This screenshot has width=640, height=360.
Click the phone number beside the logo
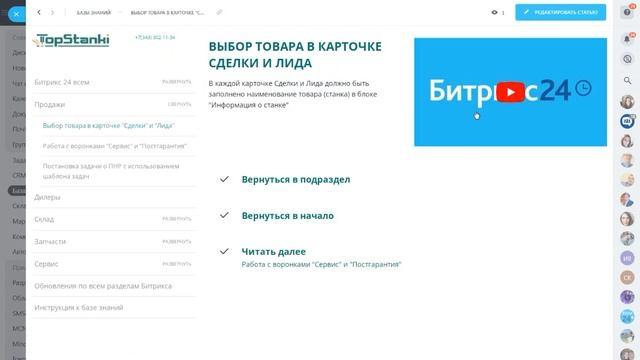pos(155,37)
